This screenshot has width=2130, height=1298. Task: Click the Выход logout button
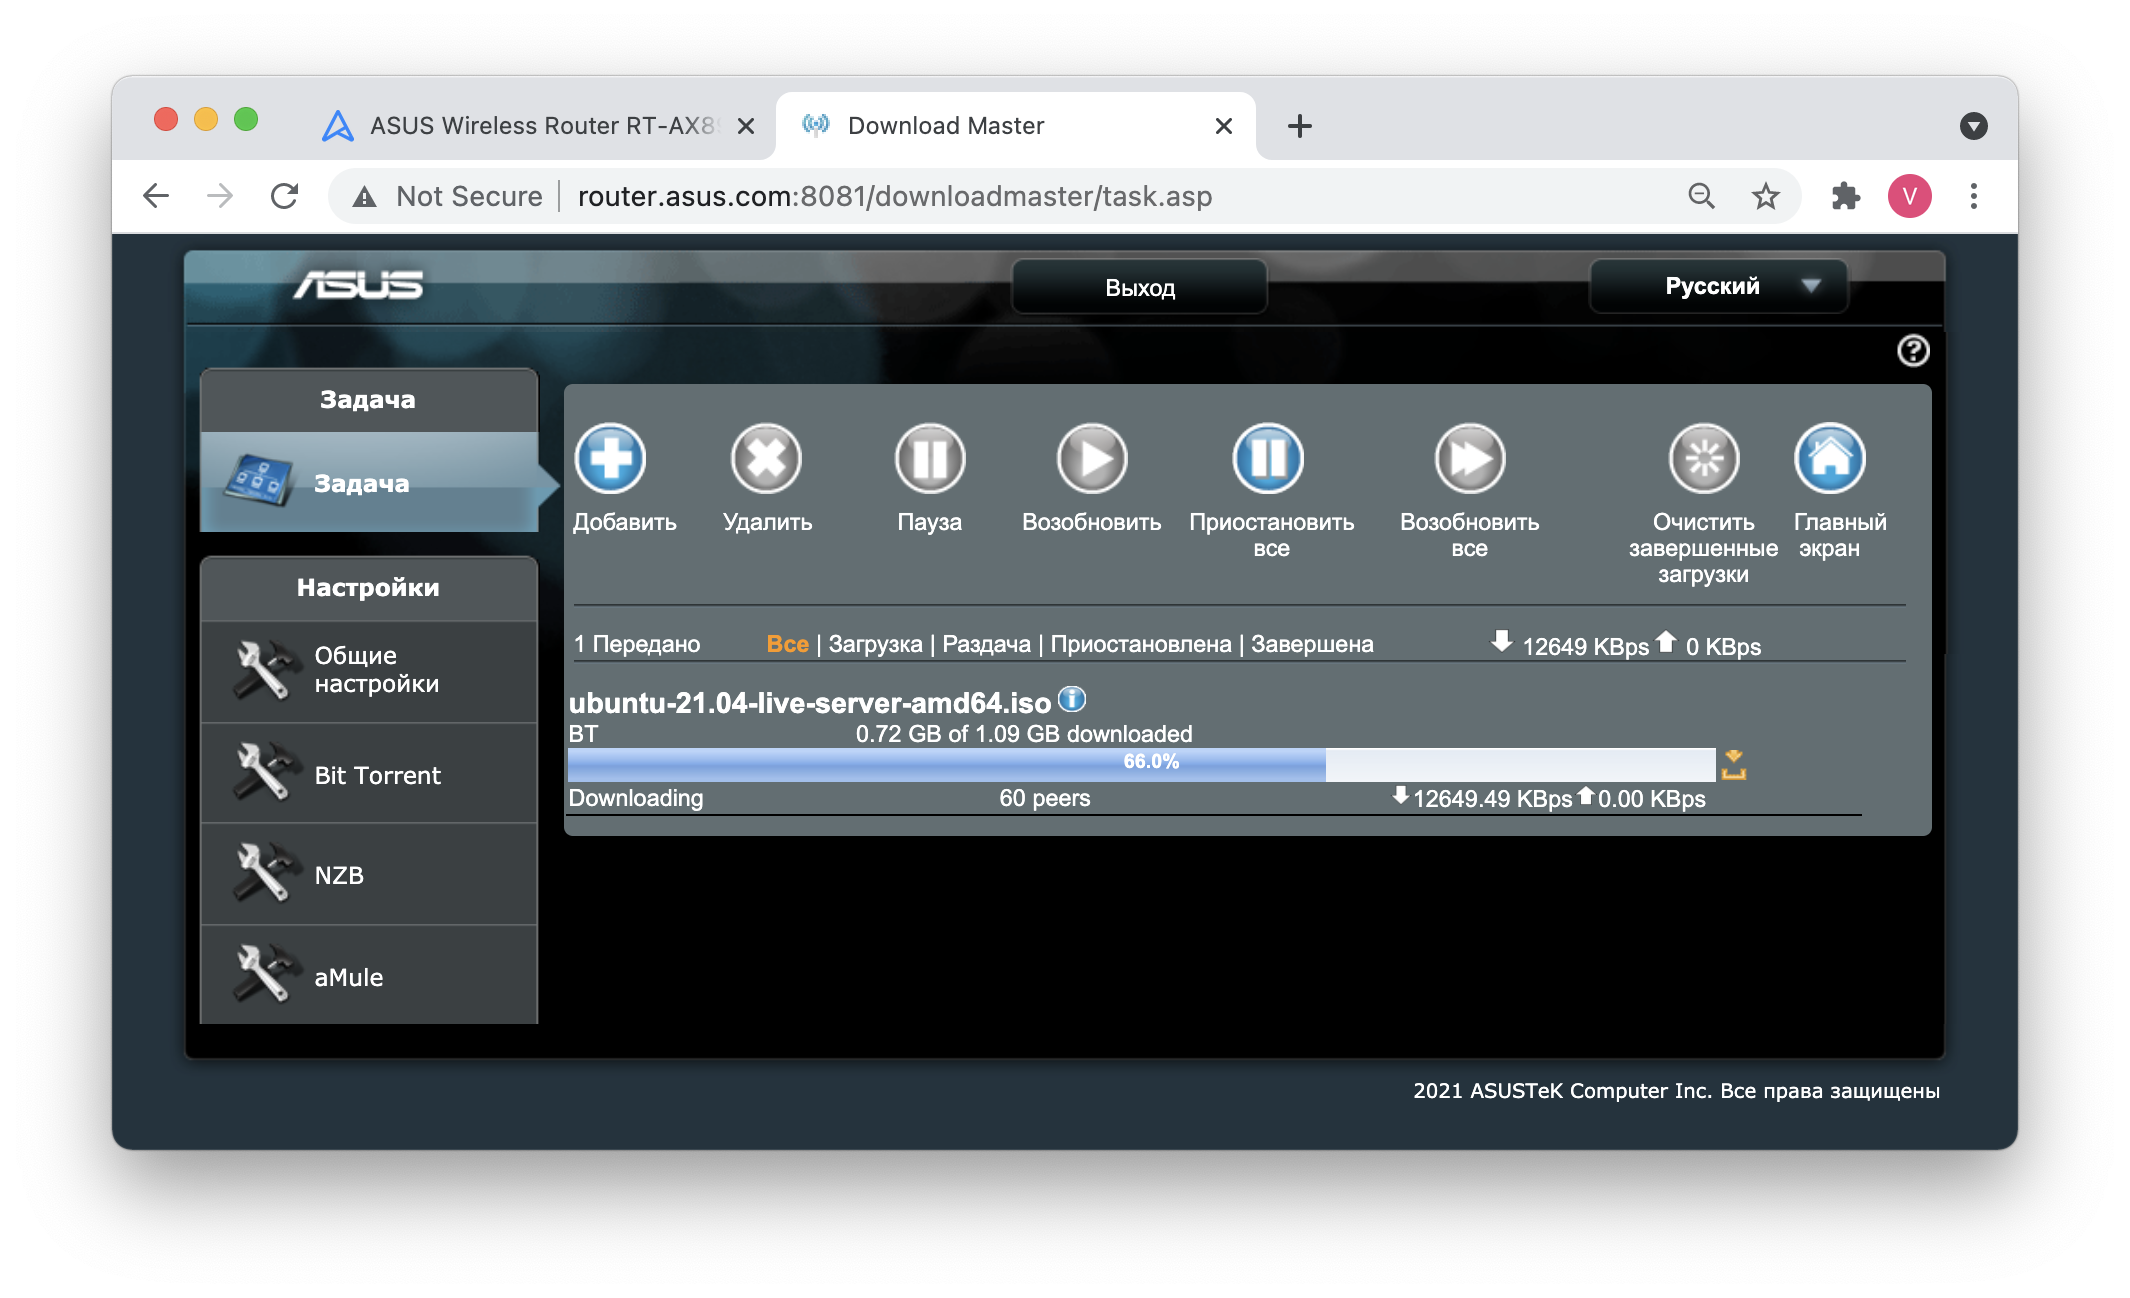1140,288
